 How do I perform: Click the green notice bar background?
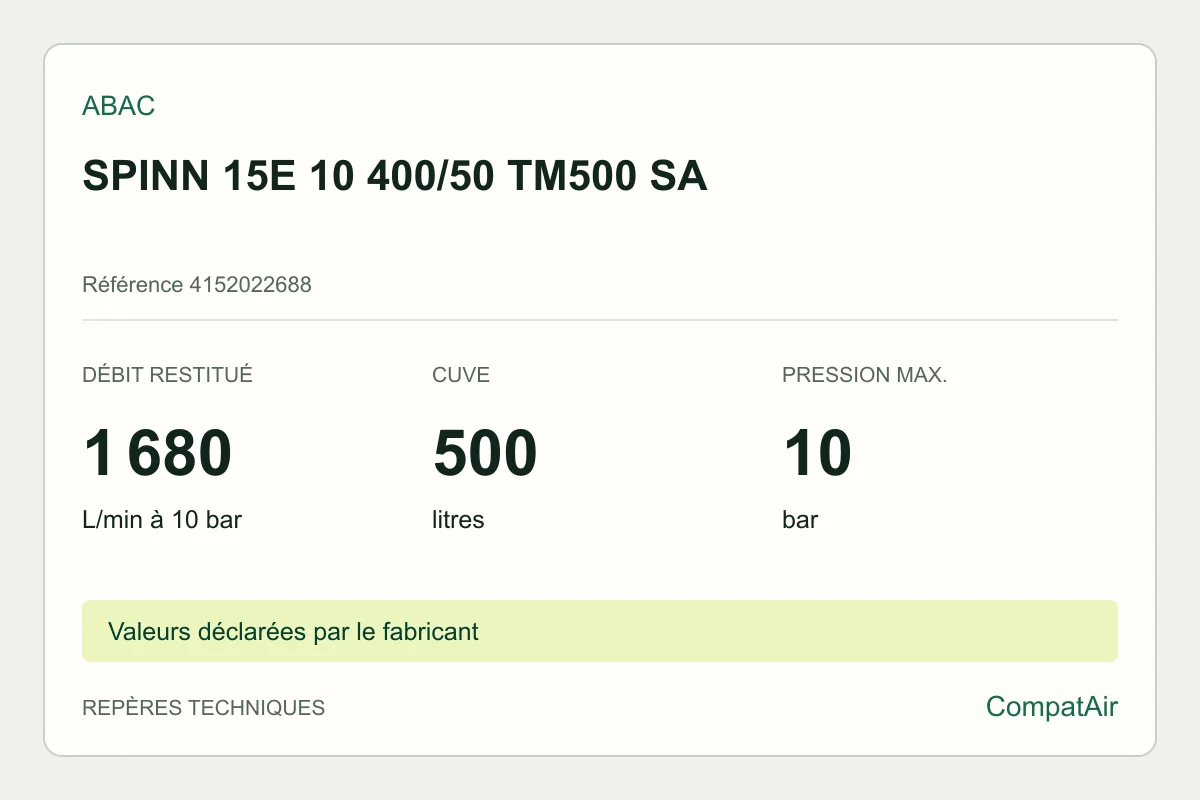tap(800, 631)
